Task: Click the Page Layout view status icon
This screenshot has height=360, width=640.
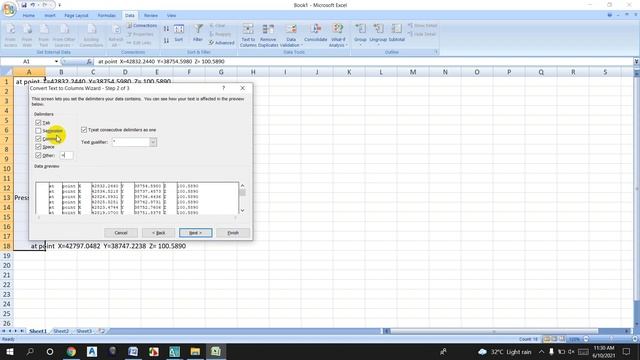Action: coord(554,339)
